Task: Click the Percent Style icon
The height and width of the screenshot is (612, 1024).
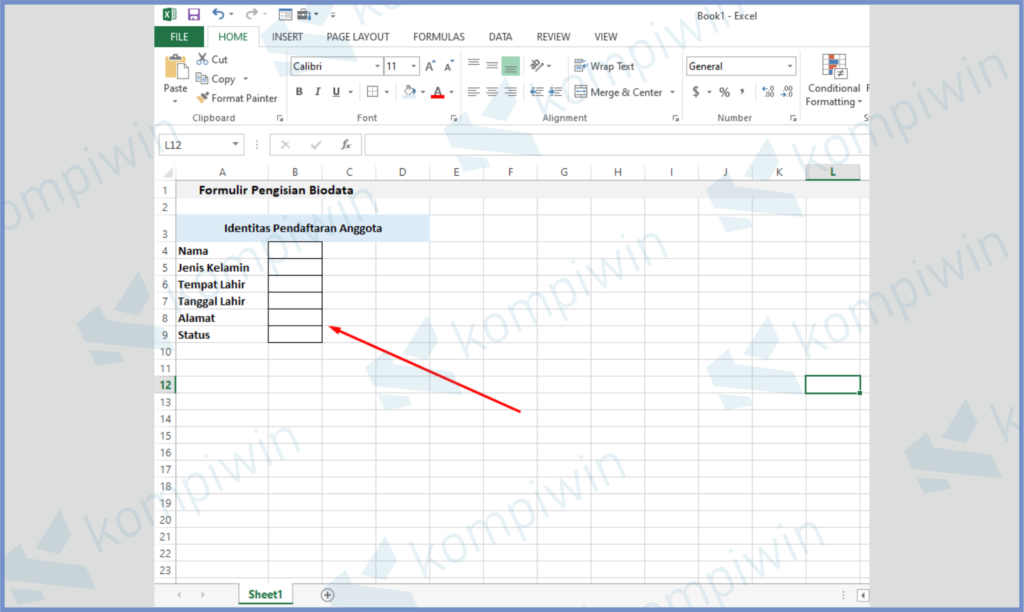Action: pos(725,92)
